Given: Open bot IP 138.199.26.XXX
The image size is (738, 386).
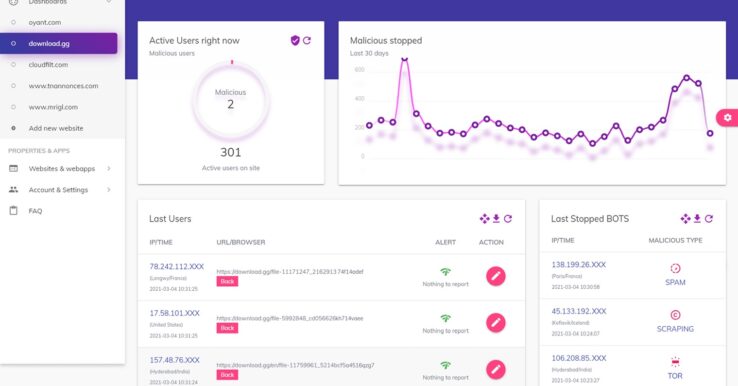Looking at the screenshot, I should point(578,265).
